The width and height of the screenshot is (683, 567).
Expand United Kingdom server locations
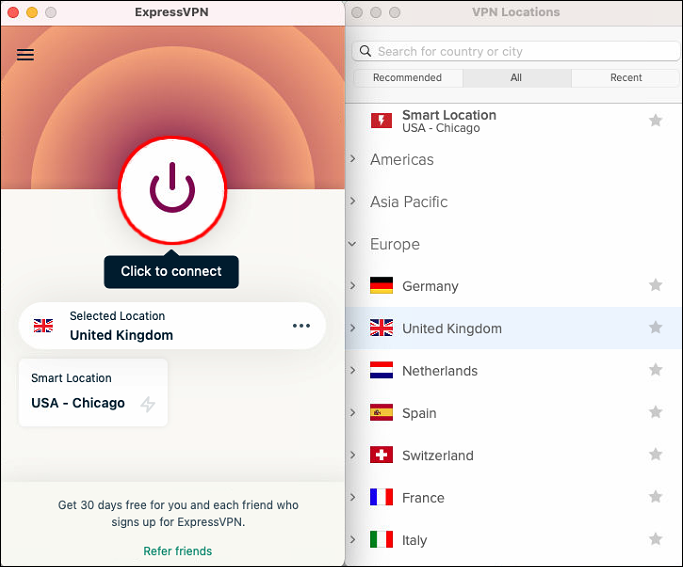pos(353,328)
